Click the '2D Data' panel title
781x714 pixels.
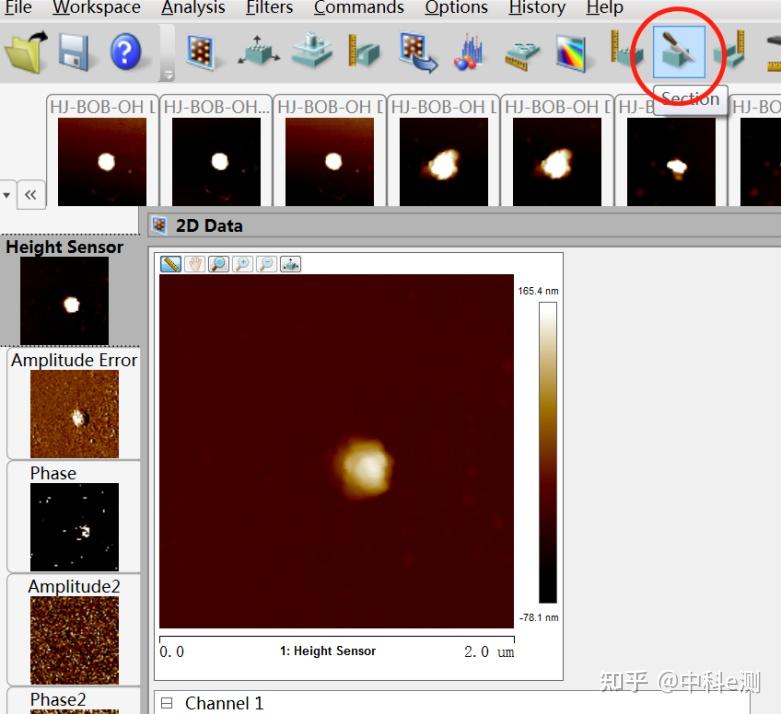[x=209, y=226]
